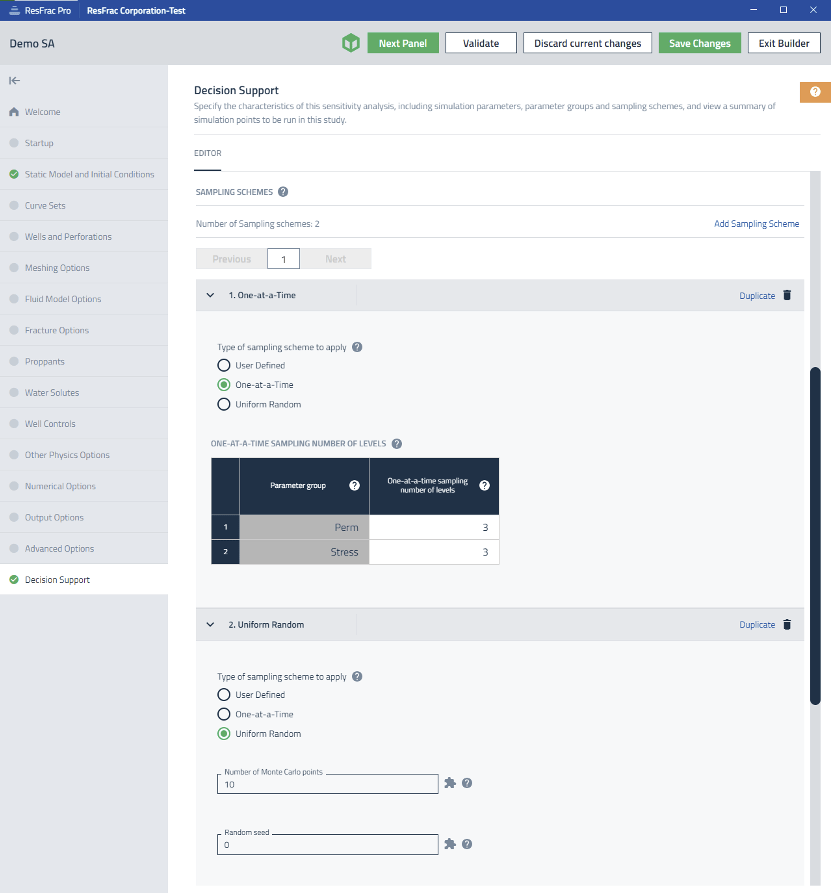Screen dimensions: 833x893
Task: Open the Proppants panel
Action: pyautogui.click(x=84, y=362)
